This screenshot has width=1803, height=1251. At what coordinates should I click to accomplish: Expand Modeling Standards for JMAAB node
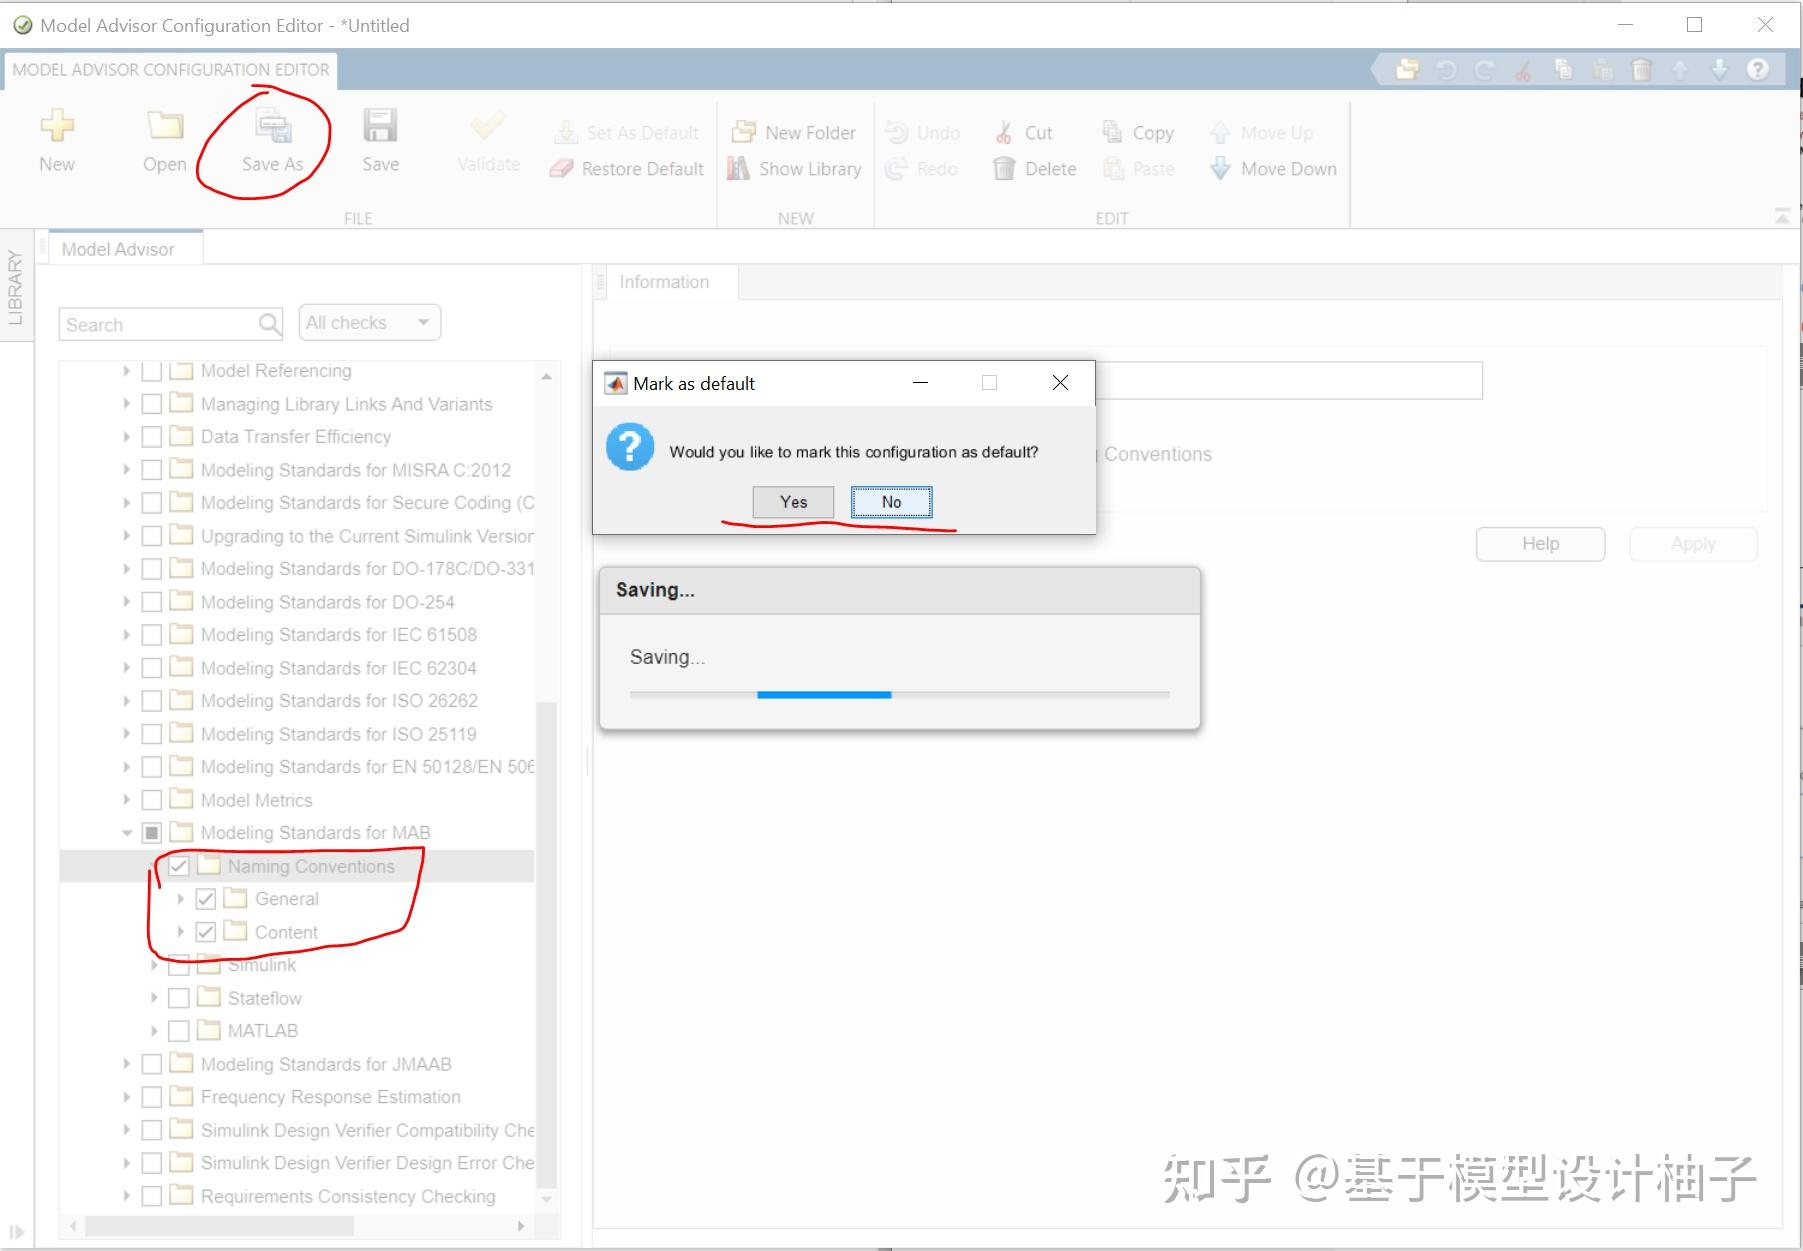point(126,1064)
